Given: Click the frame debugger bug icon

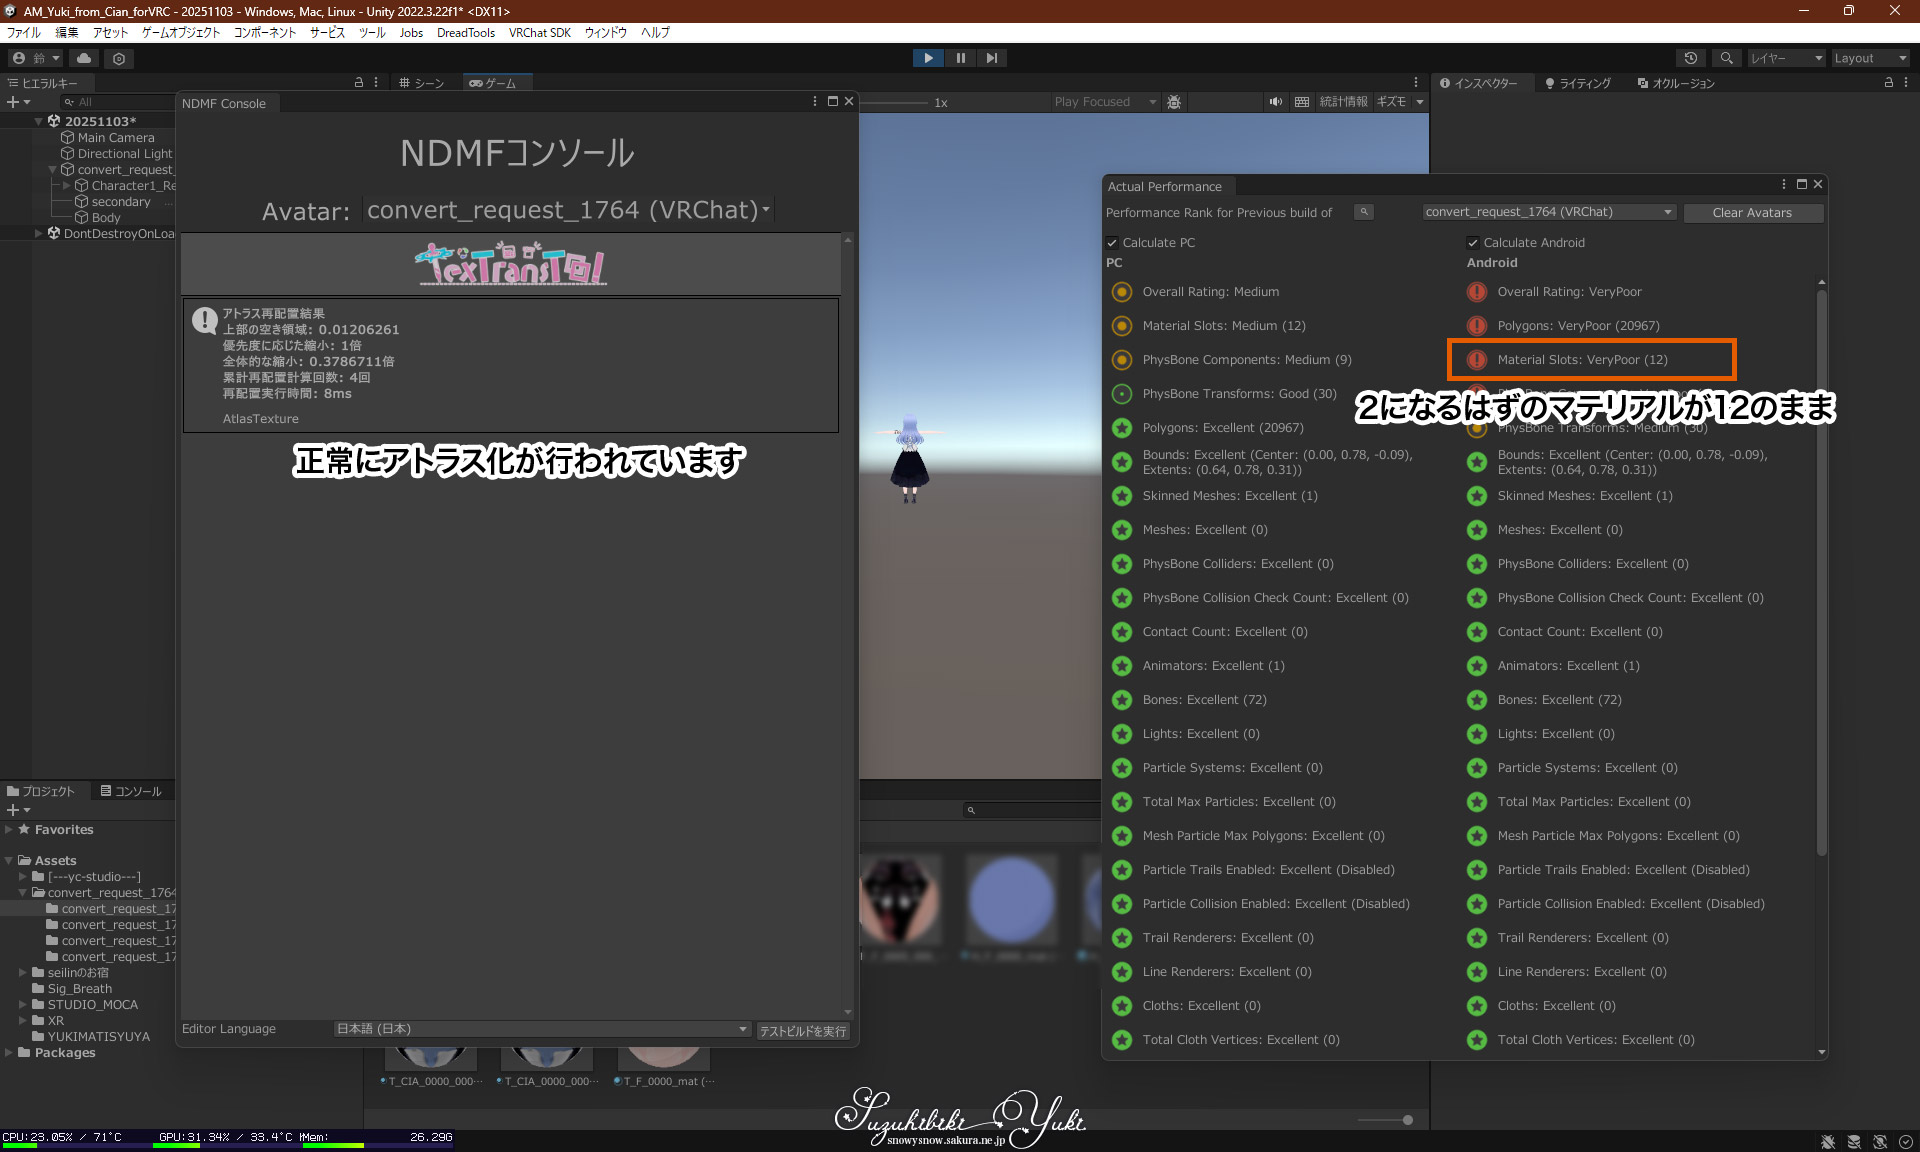Looking at the screenshot, I should 1174,102.
